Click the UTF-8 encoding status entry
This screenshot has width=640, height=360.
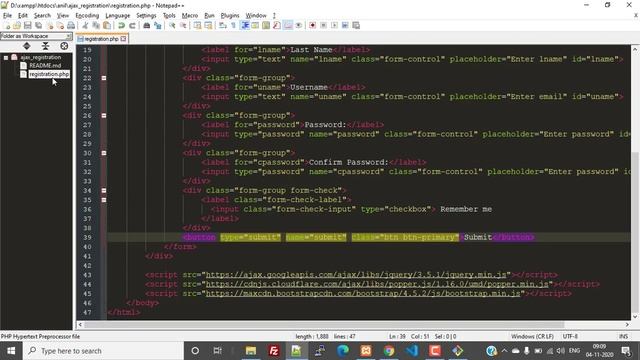570,336
